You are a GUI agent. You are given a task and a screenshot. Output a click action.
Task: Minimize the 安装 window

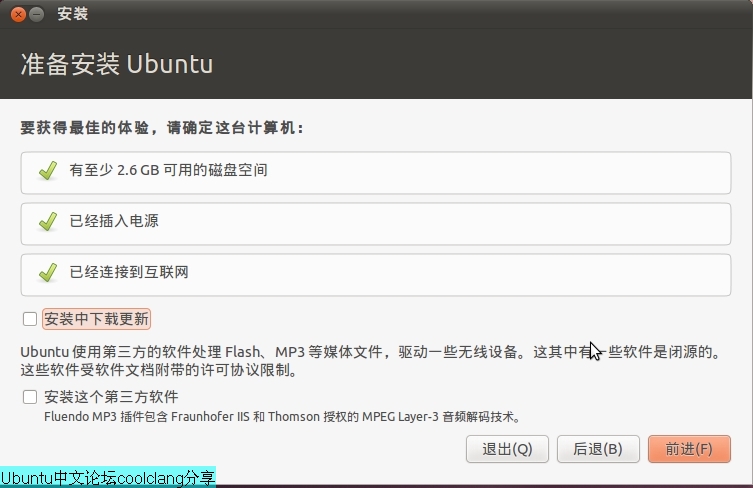point(36,14)
